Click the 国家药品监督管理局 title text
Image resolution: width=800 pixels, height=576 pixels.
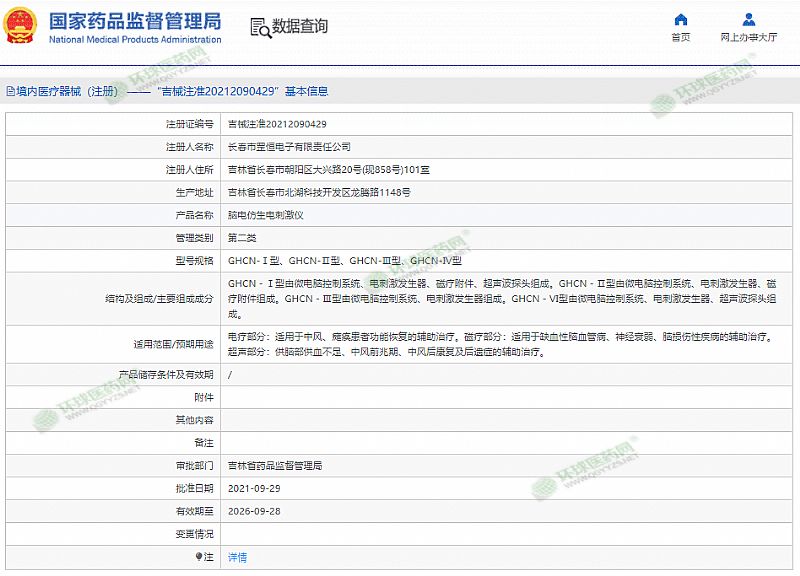[x=135, y=21]
